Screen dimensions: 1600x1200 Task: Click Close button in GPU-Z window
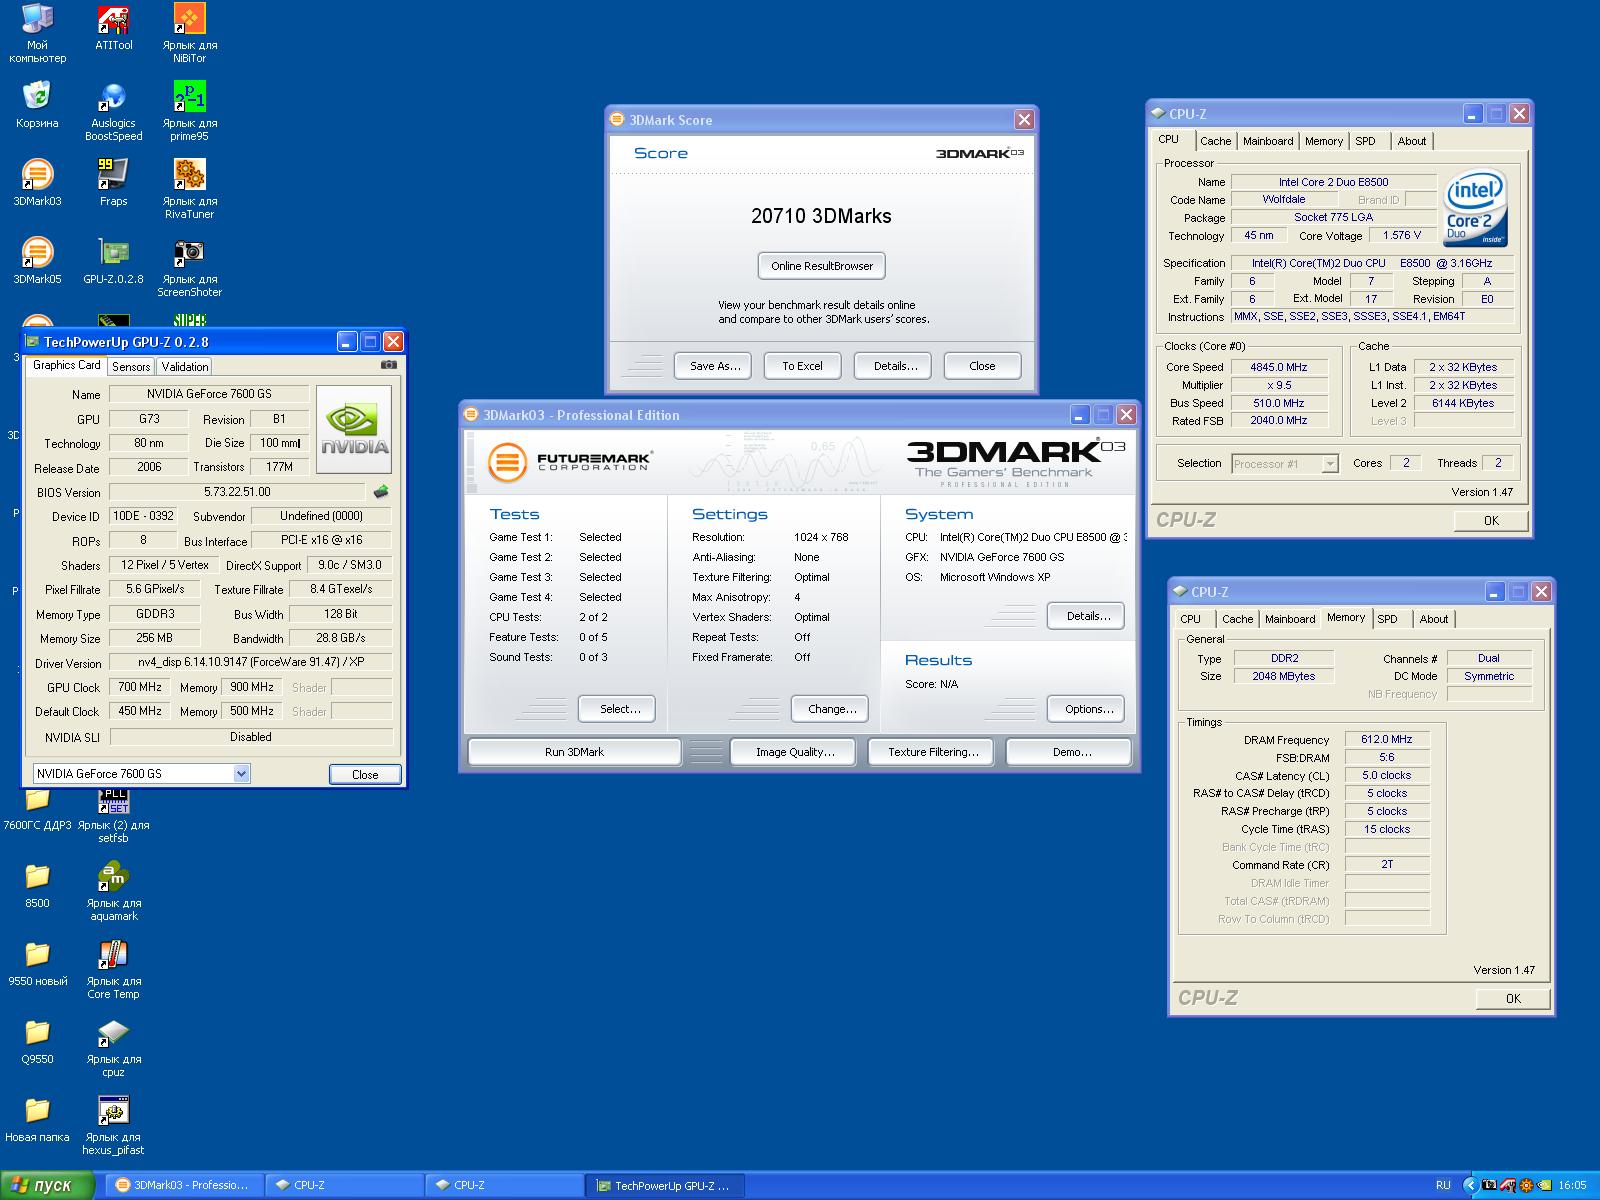(365, 774)
